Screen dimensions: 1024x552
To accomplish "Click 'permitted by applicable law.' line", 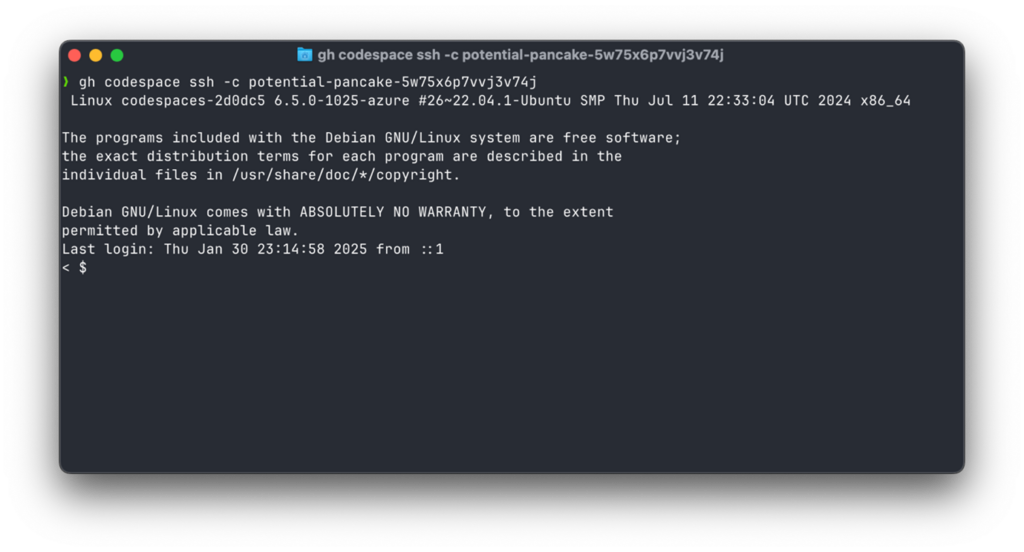I will (x=180, y=231).
